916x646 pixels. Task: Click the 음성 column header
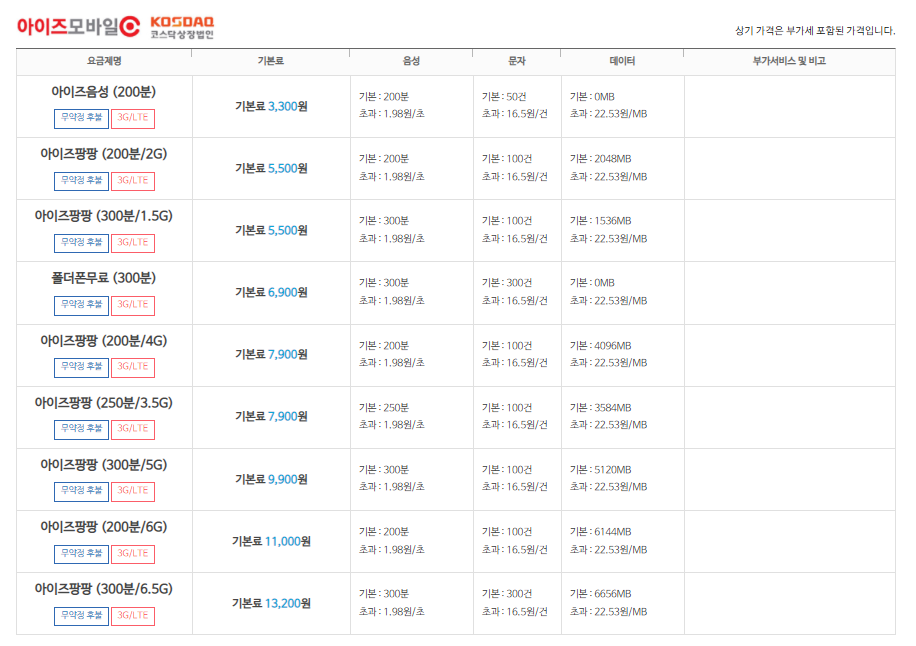pos(411,61)
